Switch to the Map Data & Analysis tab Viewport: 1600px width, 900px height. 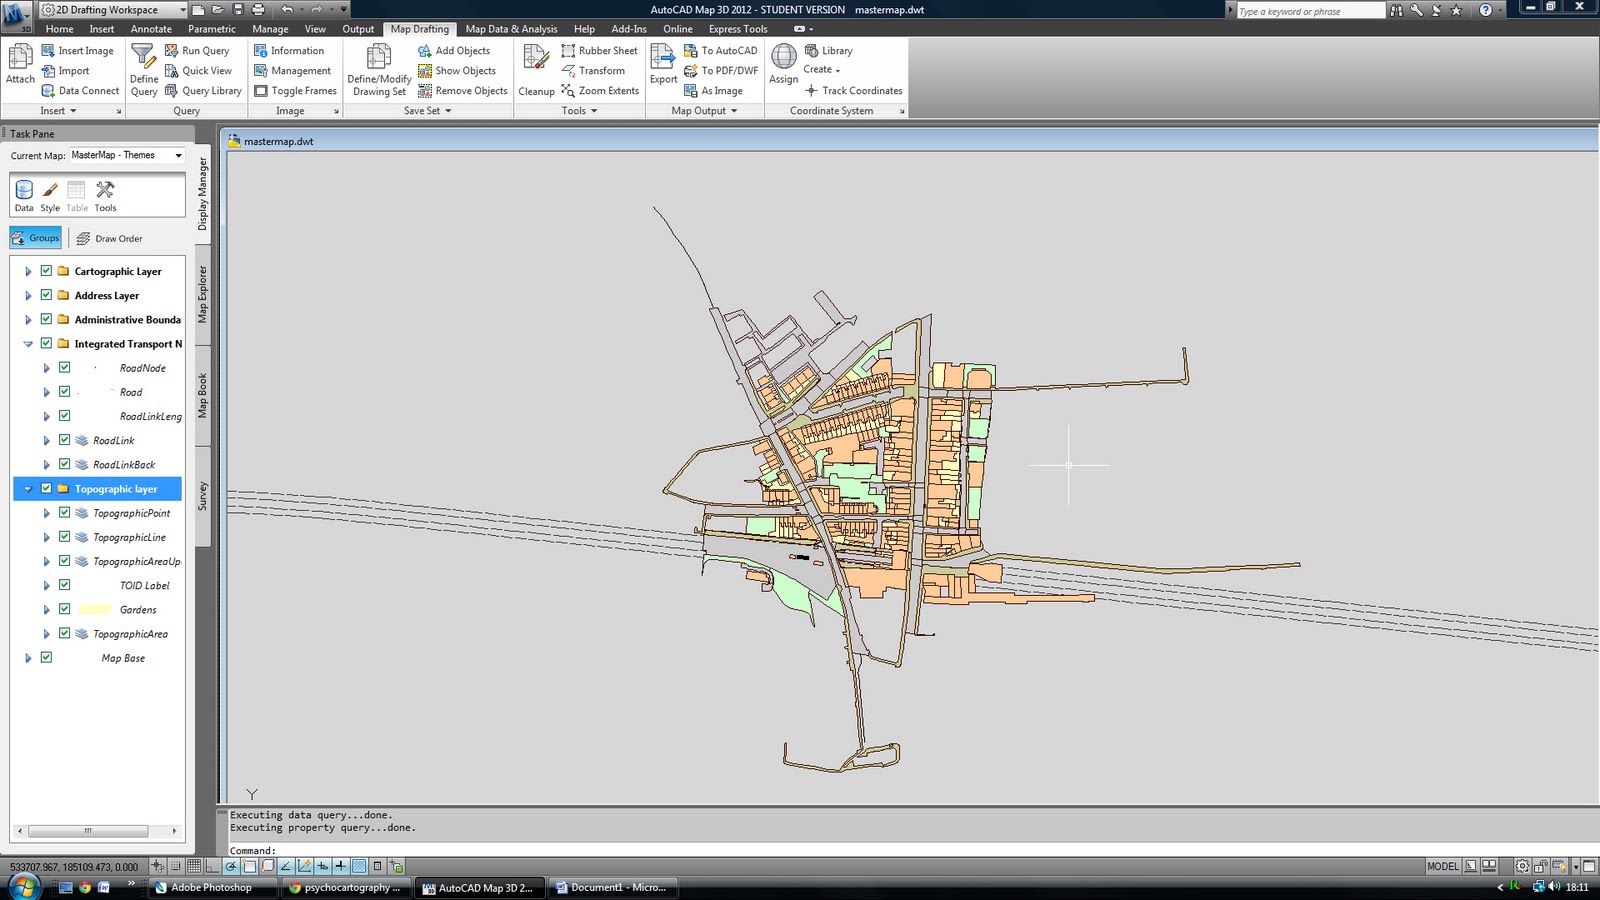point(510,29)
